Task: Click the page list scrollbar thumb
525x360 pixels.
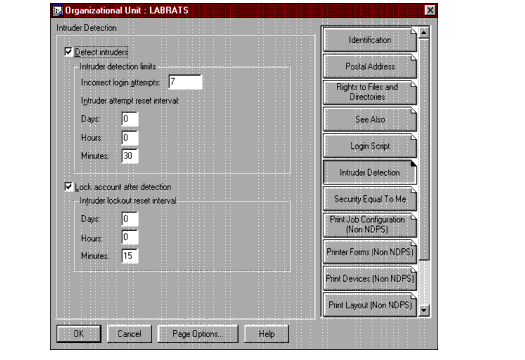Action: pyautogui.click(x=424, y=149)
